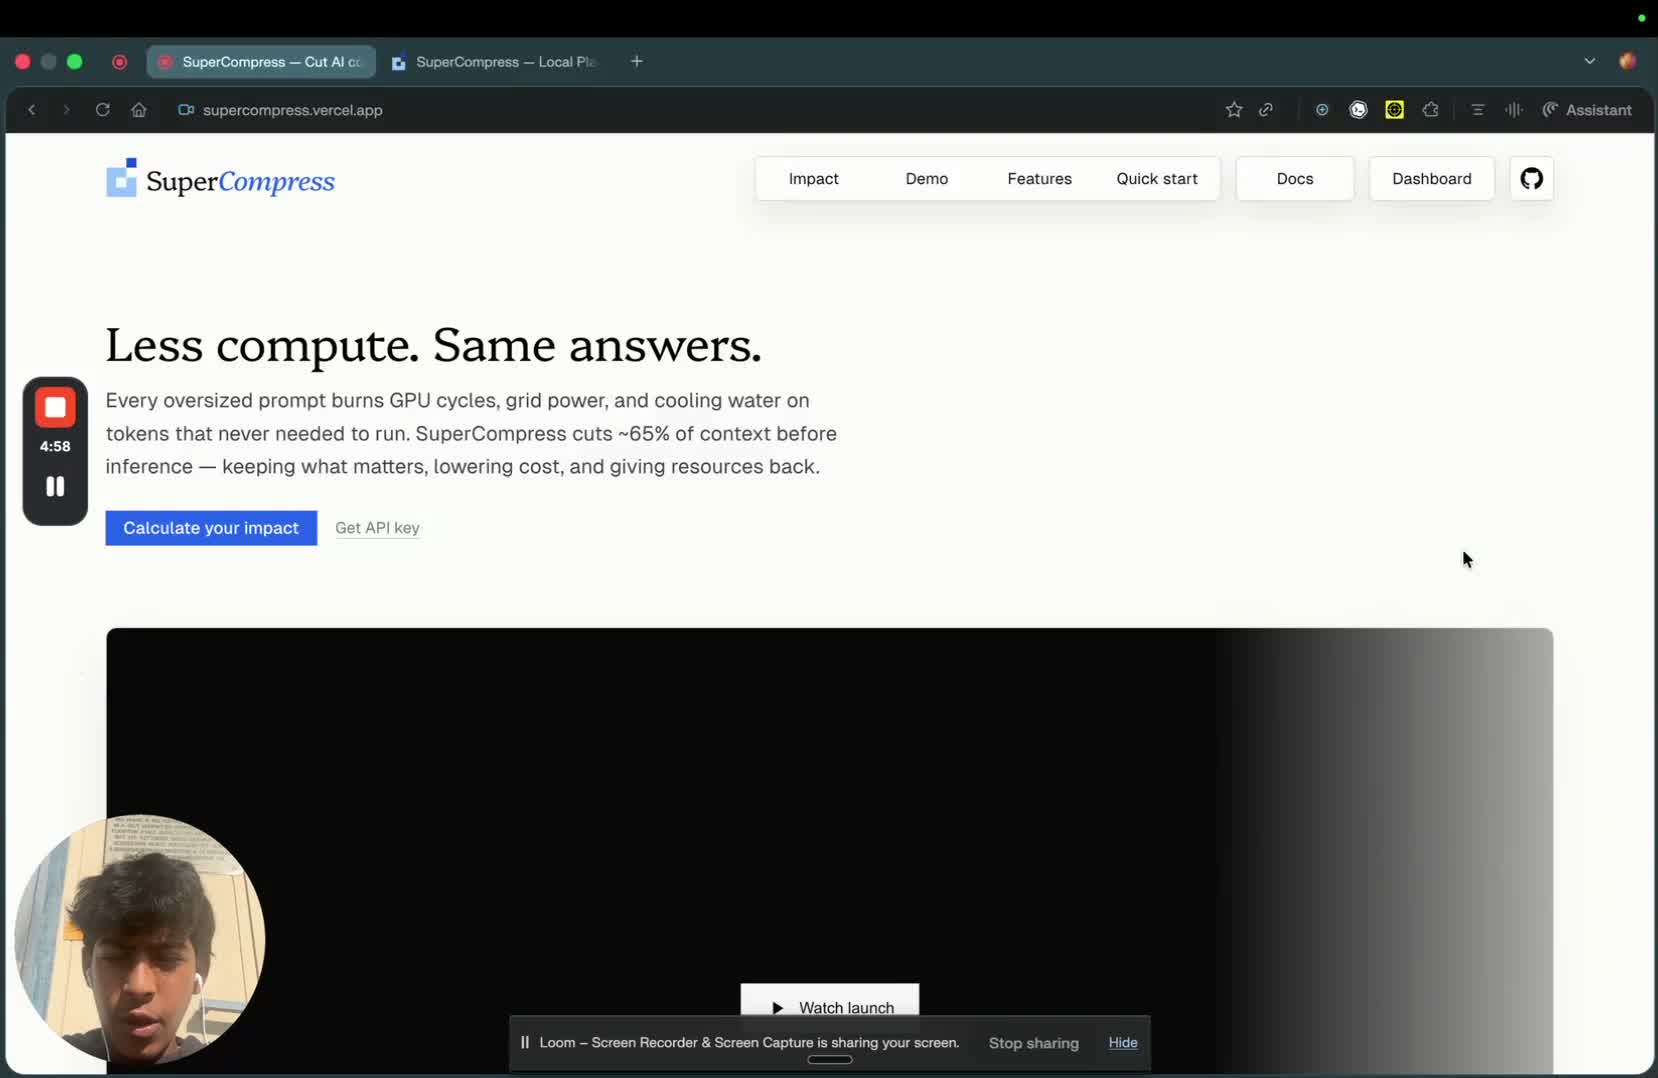This screenshot has width=1658, height=1078.
Task: Open the terminal-prompt extension icon
Action: [x=1358, y=110]
